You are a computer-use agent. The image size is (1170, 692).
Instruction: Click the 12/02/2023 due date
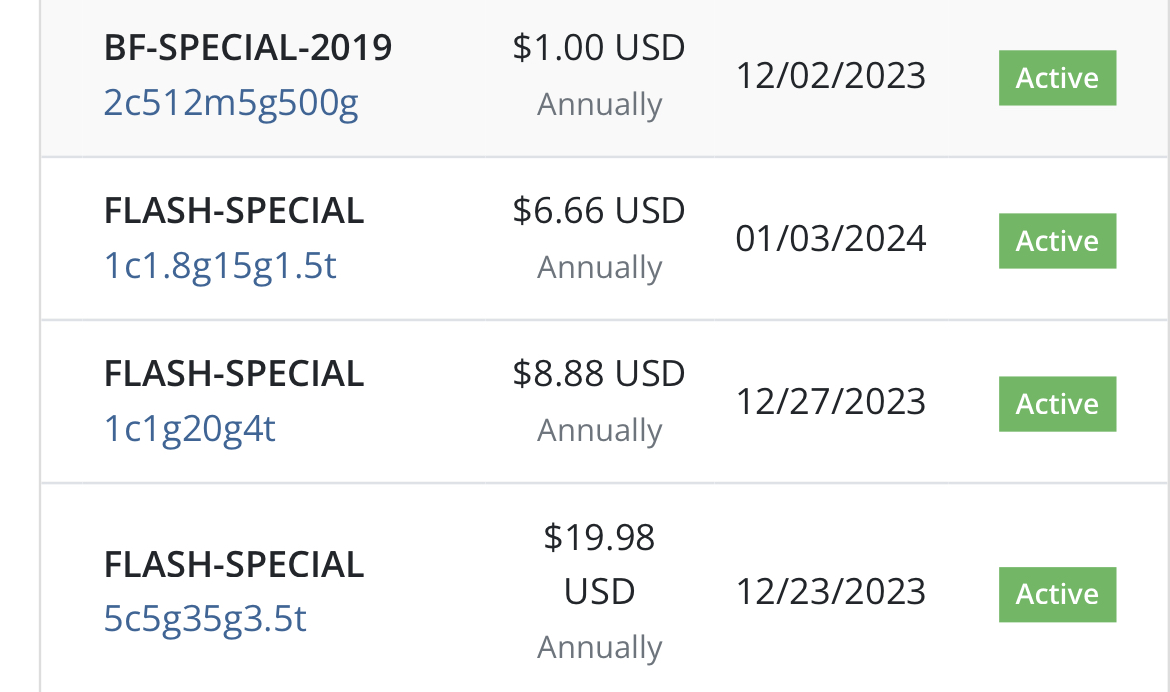(831, 76)
